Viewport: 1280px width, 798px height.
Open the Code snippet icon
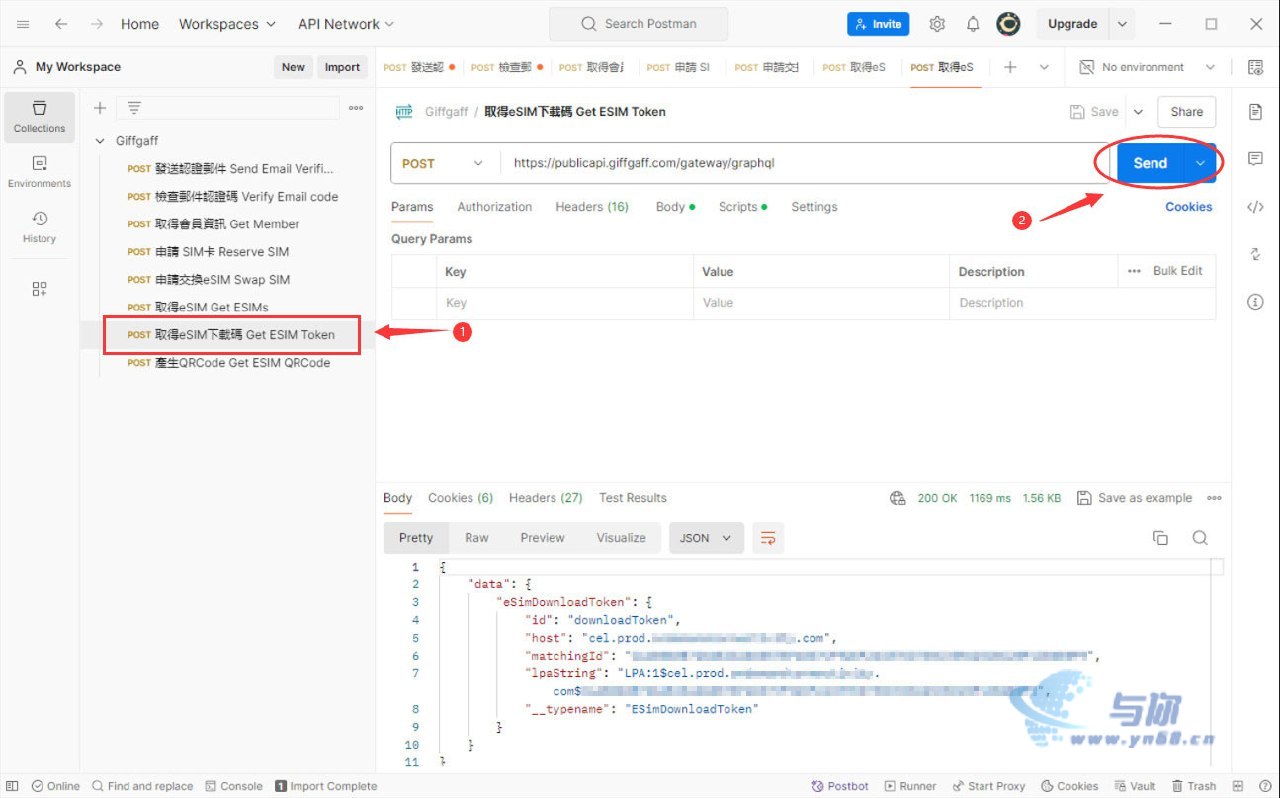pos(1255,207)
